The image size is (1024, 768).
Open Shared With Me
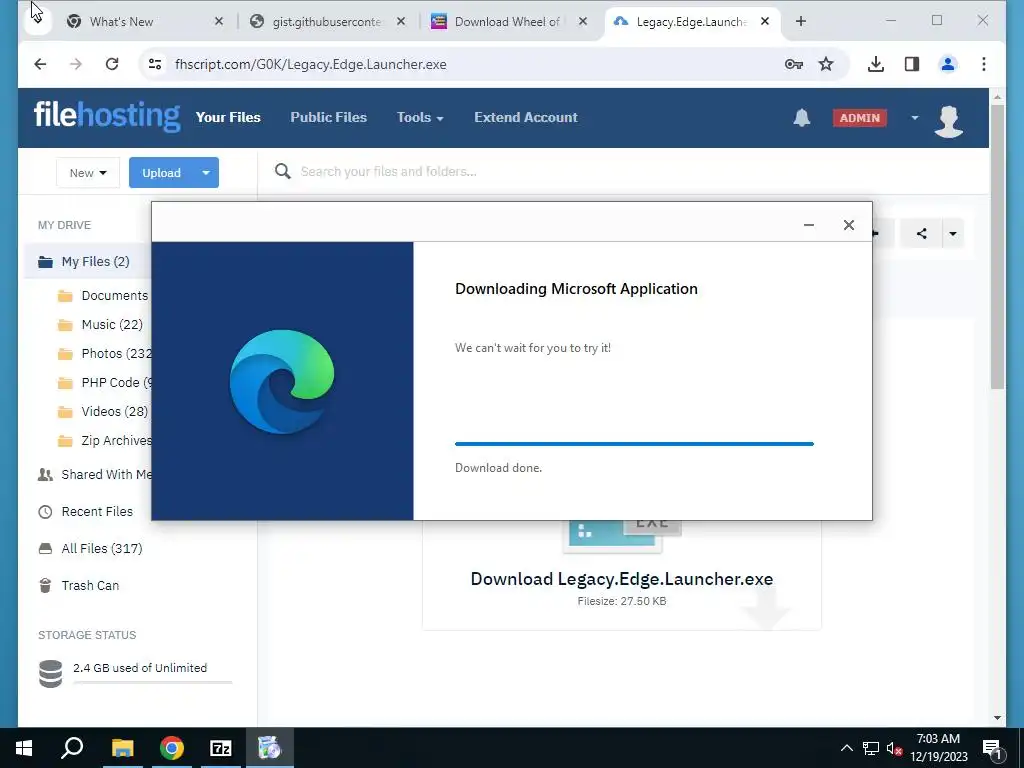pos(95,474)
